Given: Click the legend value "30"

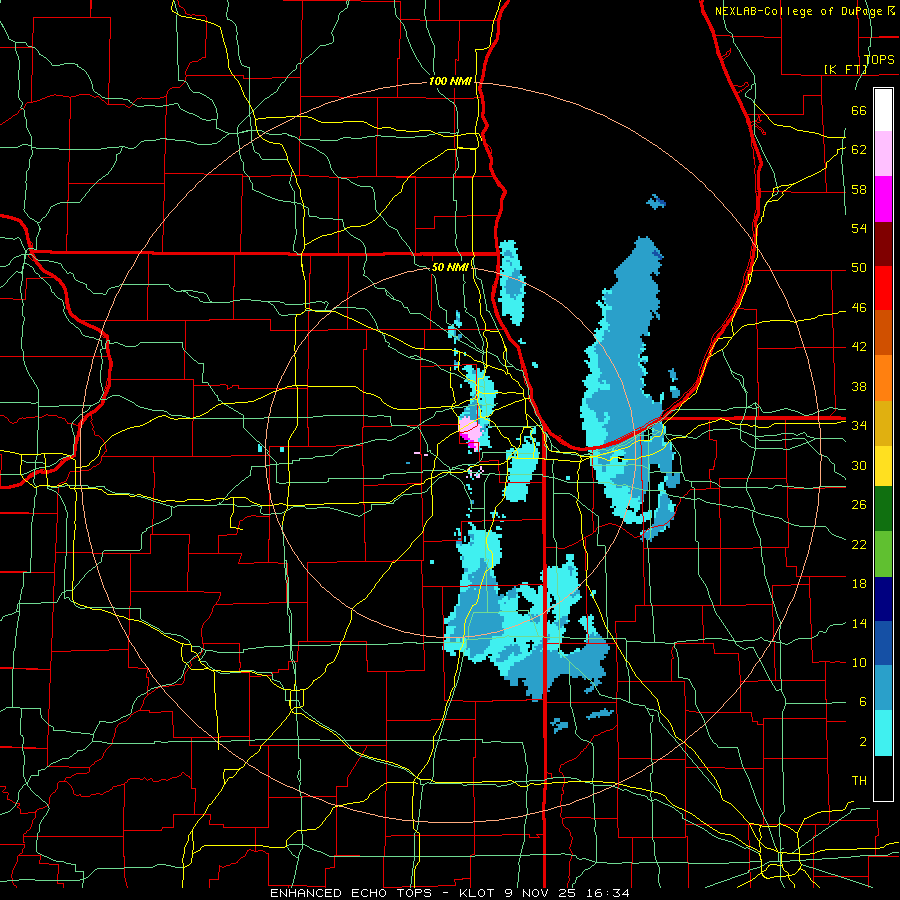Looking at the screenshot, I should pyautogui.click(x=859, y=465).
